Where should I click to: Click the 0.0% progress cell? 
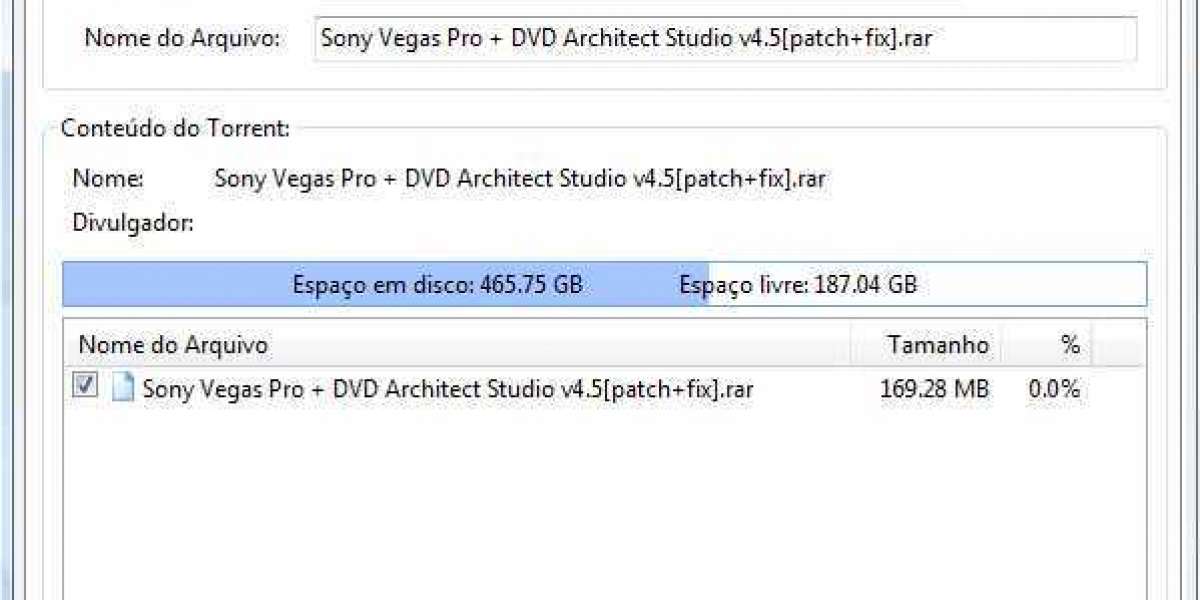click(x=1054, y=389)
